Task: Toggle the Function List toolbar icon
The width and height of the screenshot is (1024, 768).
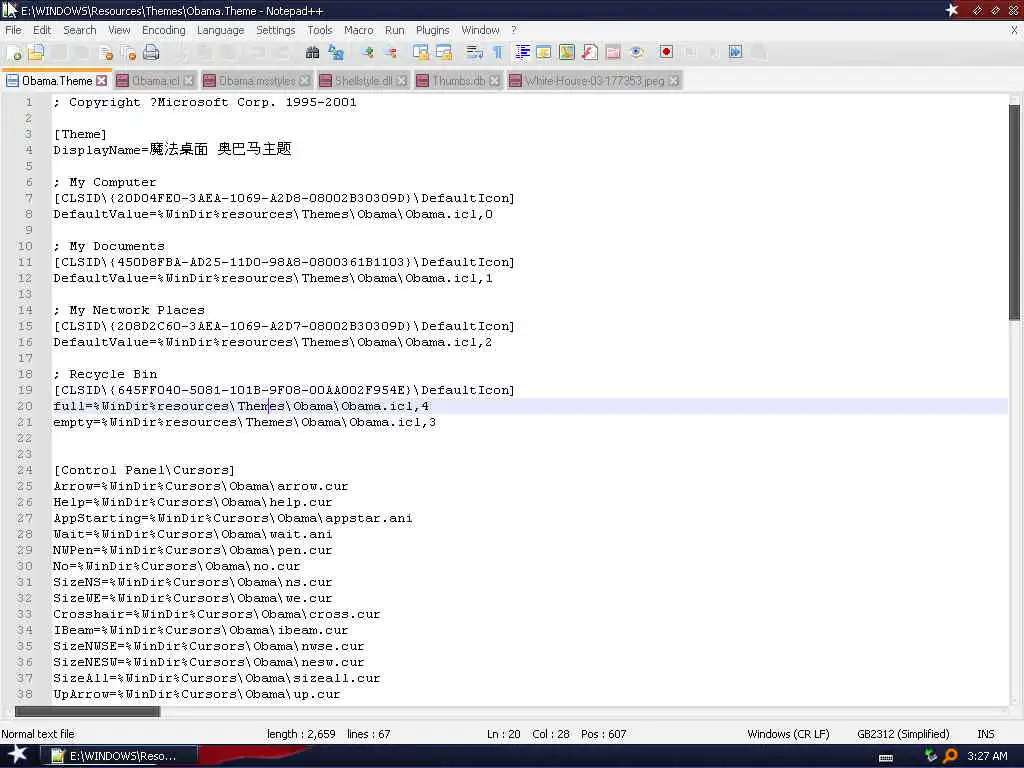Action: (x=590, y=52)
